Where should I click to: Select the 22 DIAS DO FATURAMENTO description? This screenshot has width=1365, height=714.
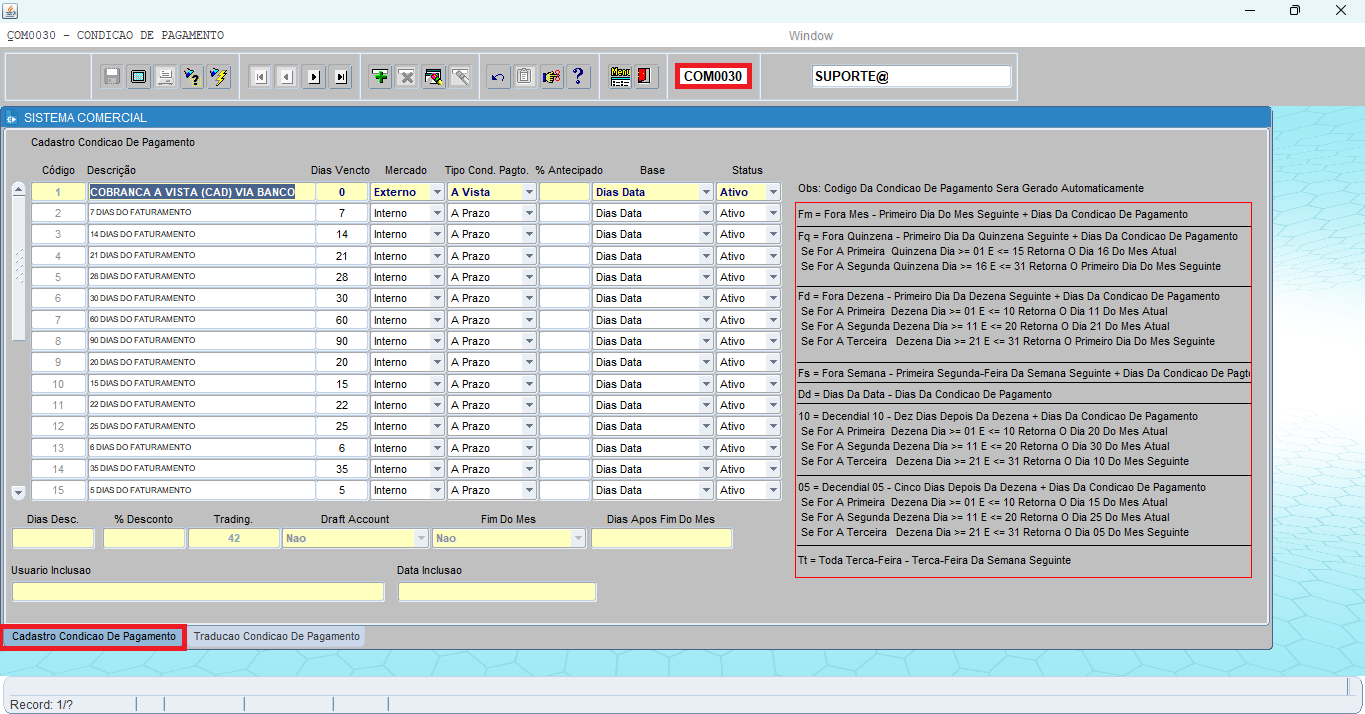point(201,405)
